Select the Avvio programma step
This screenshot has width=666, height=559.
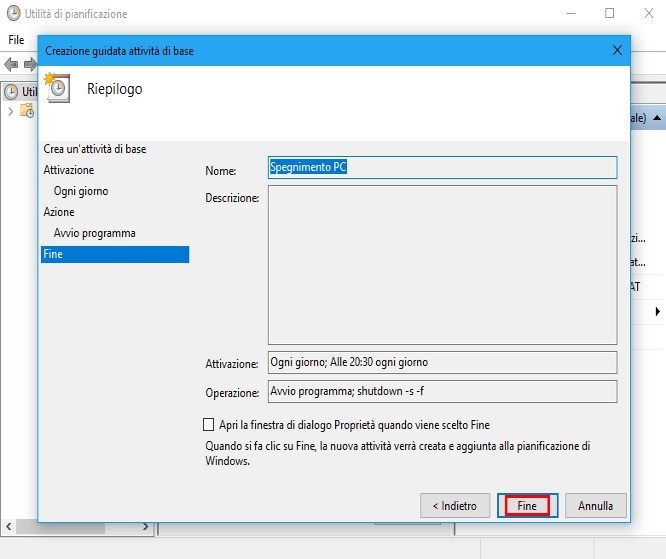point(94,233)
